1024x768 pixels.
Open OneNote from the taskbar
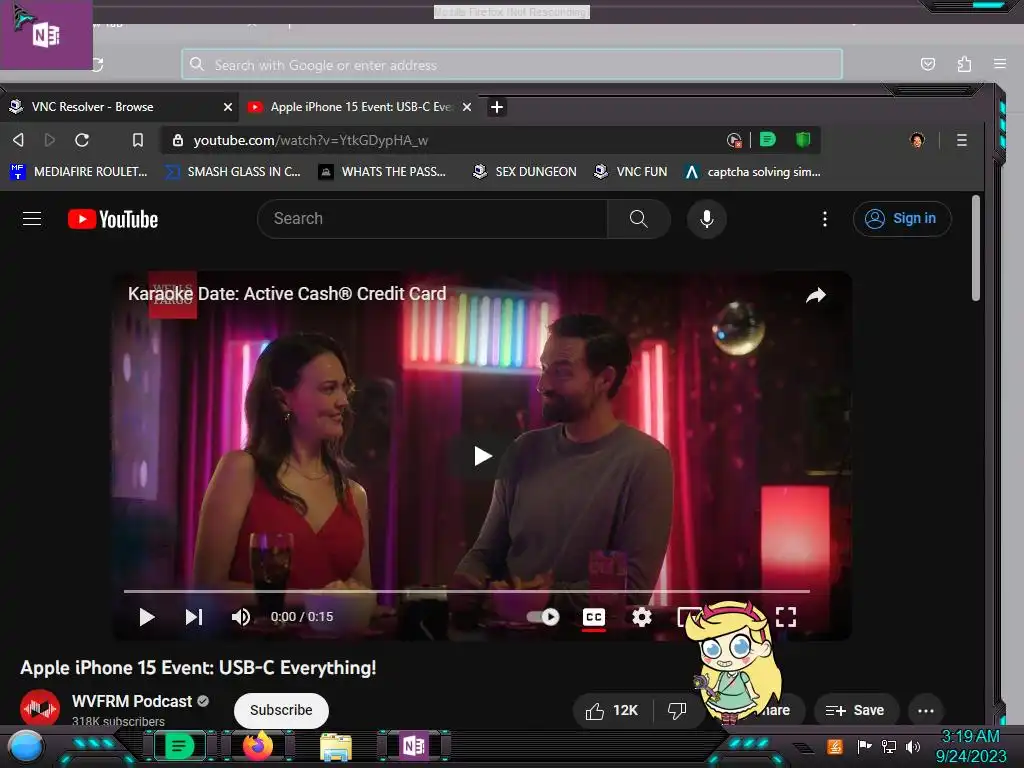[415, 746]
